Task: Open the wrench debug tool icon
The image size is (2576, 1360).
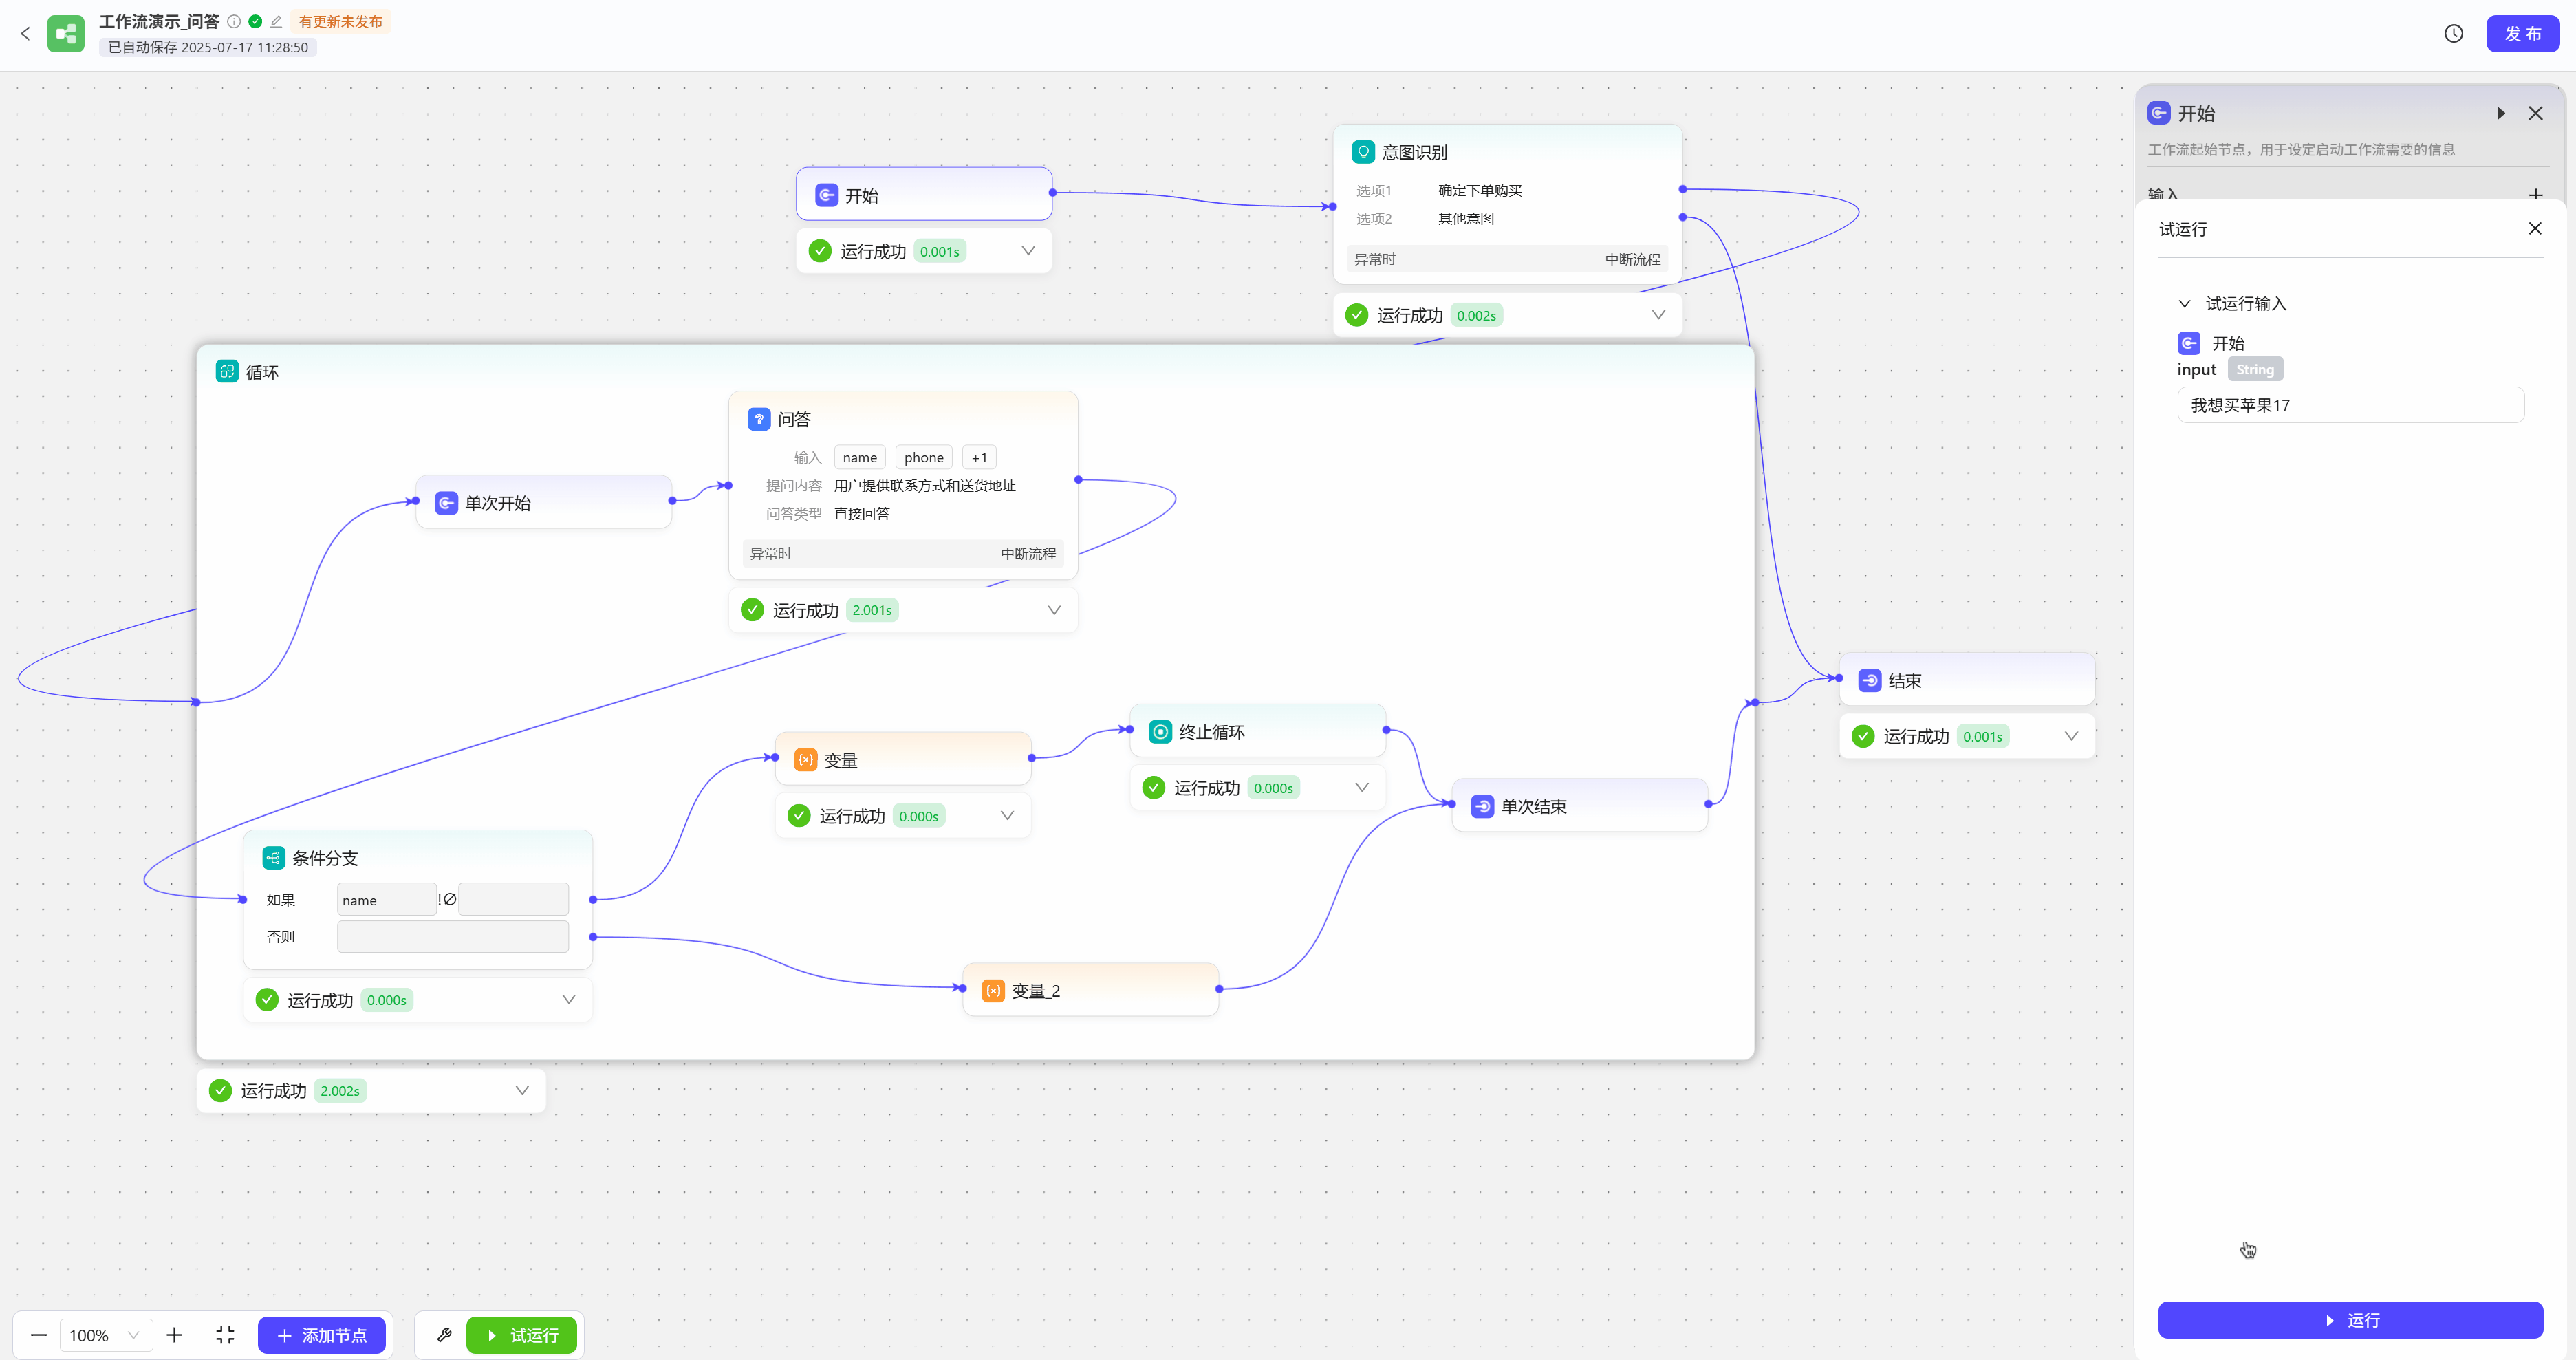Action: point(445,1335)
